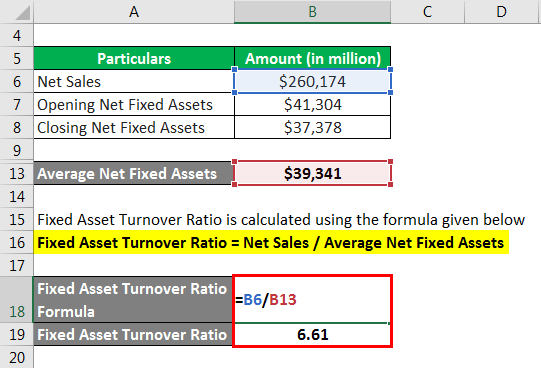The width and height of the screenshot is (541, 368).
Task: Select row 13 header
Action: tap(17, 173)
